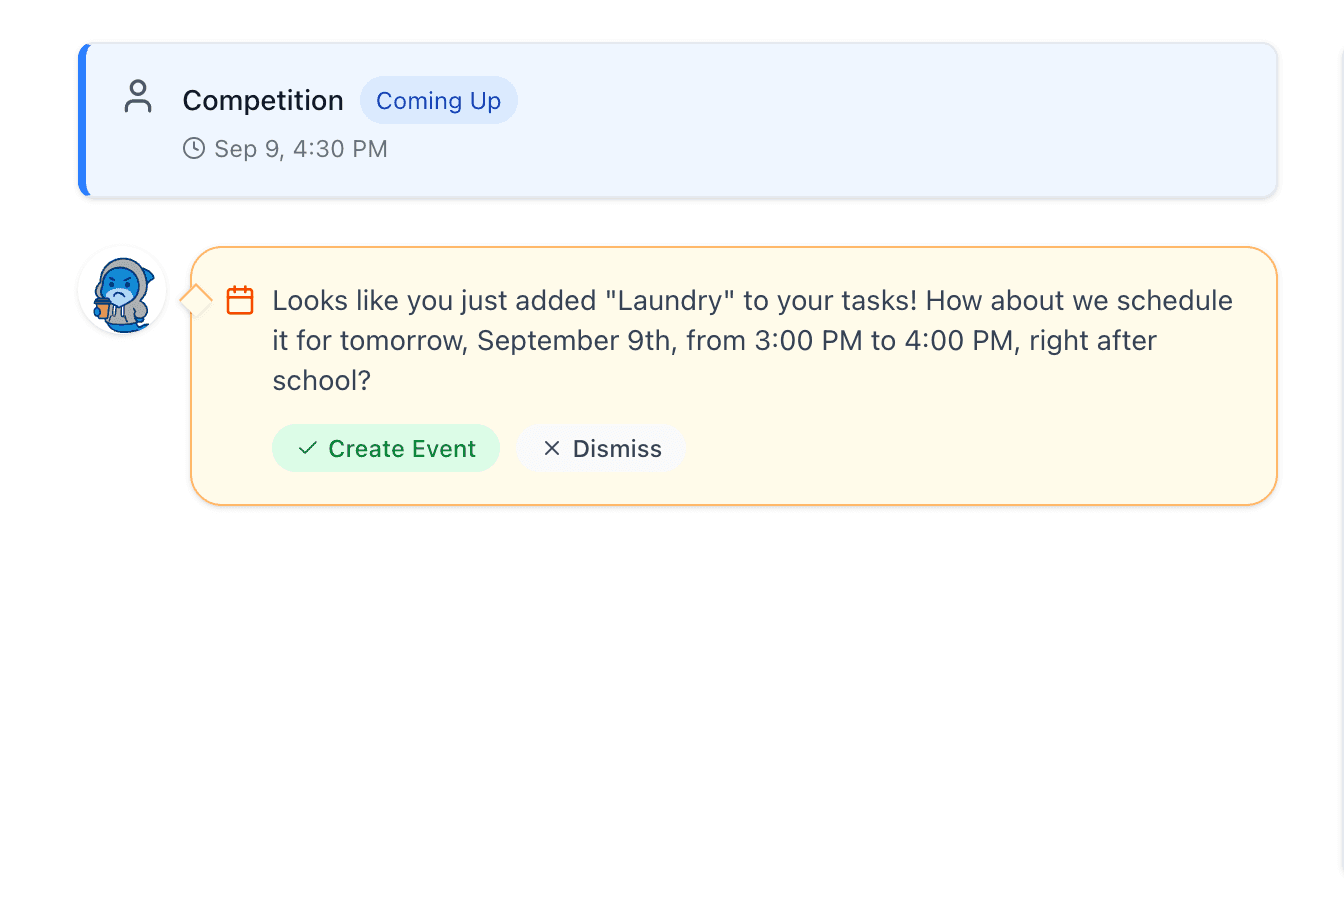Click the orange calendar icon in the suggestion
The height and width of the screenshot is (914, 1344).
(240, 300)
